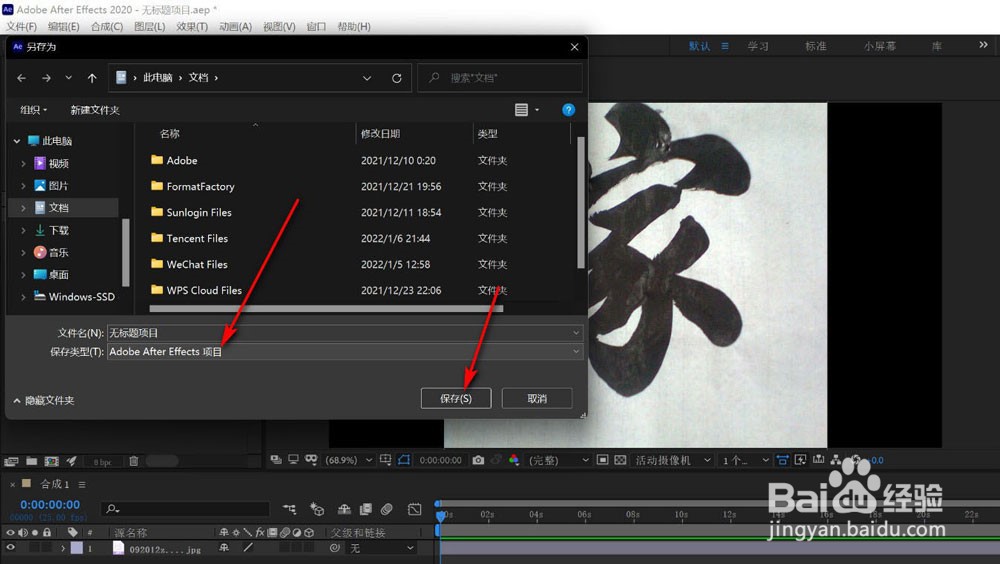Change the file list view layout

click(x=521, y=110)
